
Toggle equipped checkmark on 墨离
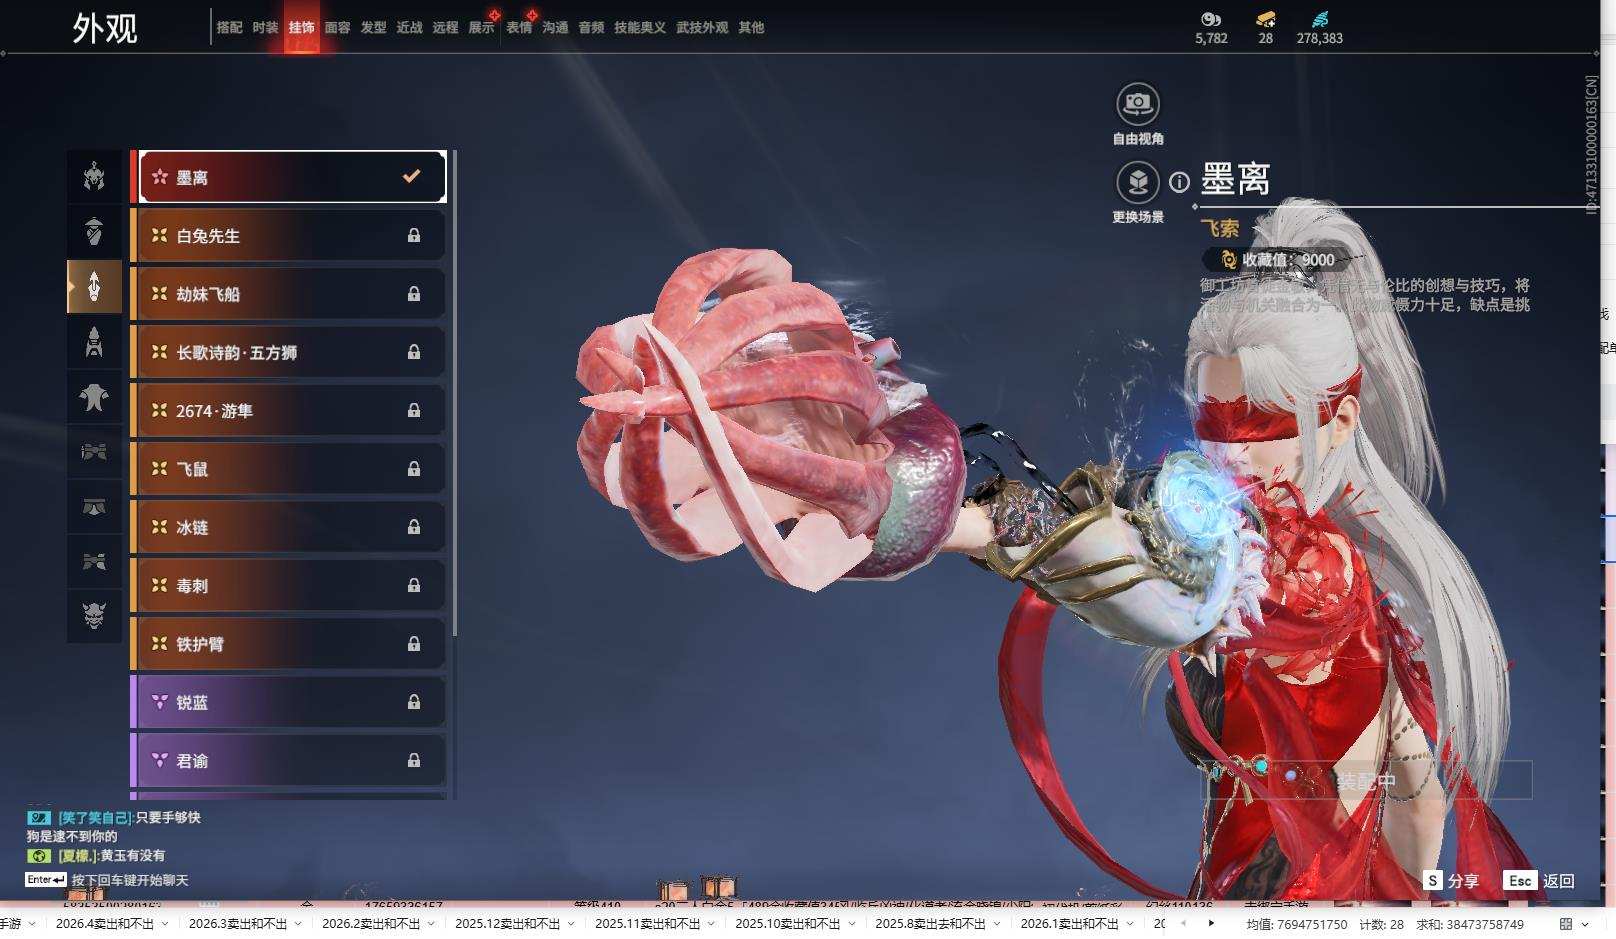tap(411, 177)
